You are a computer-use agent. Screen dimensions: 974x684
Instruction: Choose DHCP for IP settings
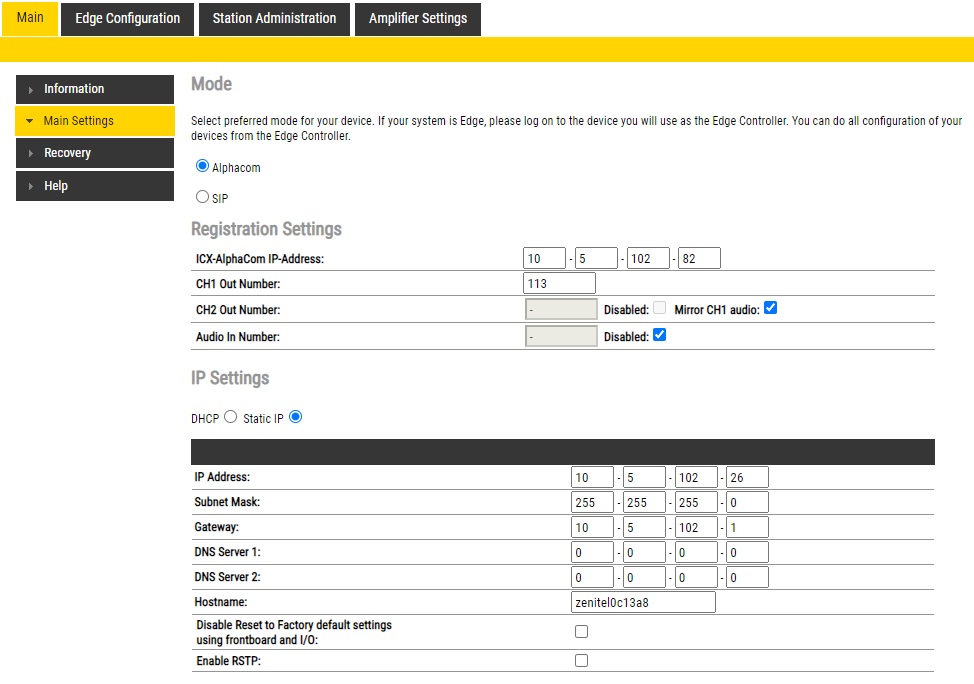pos(231,417)
